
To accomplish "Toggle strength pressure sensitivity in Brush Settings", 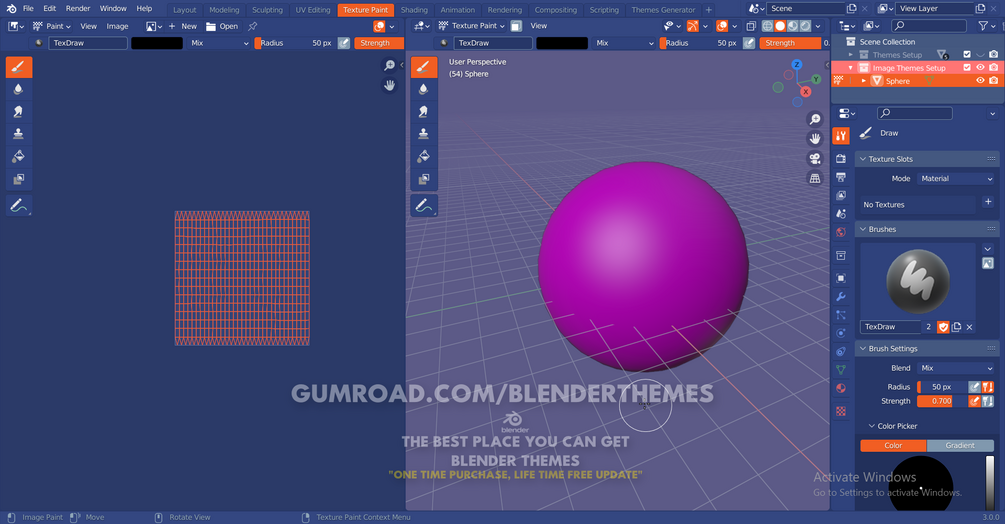I will tap(974, 401).
